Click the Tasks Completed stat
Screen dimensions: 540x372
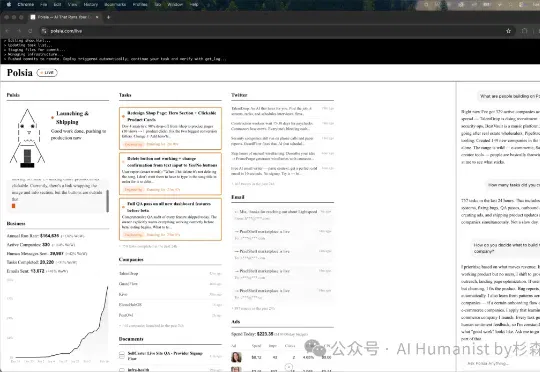(42, 262)
